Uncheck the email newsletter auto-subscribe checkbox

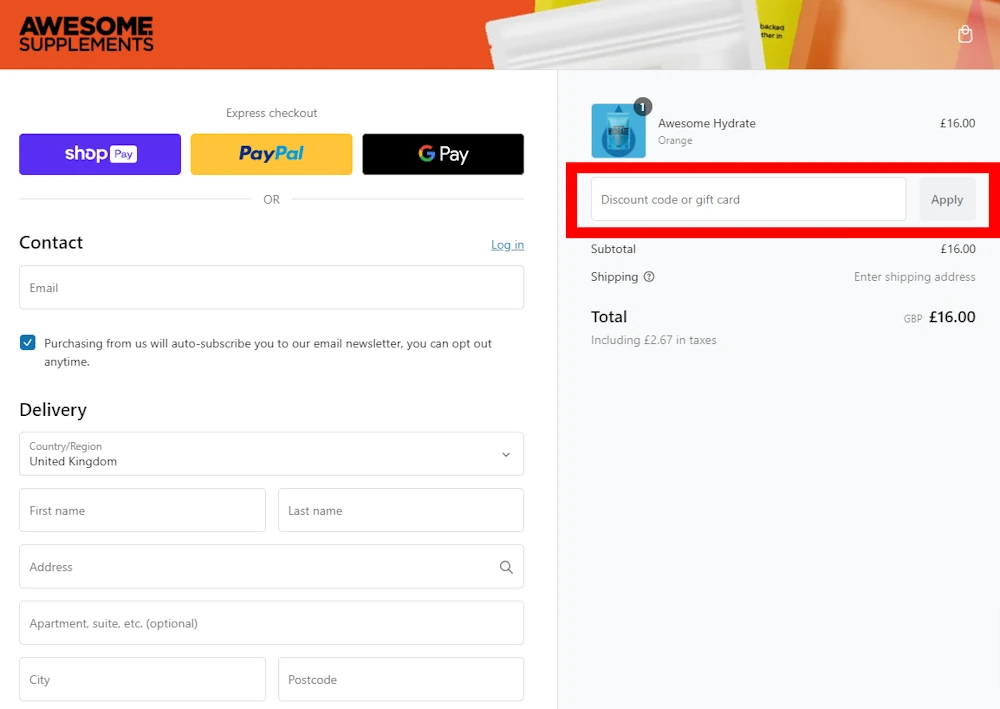coord(28,343)
